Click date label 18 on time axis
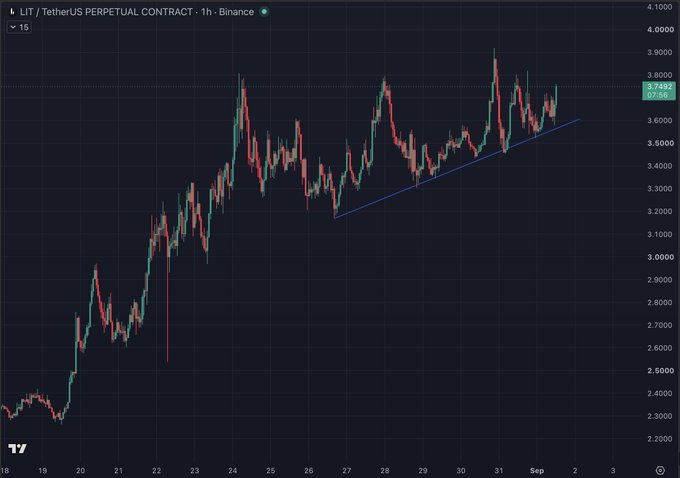The height and width of the screenshot is (478, 680). click(4, 471)
